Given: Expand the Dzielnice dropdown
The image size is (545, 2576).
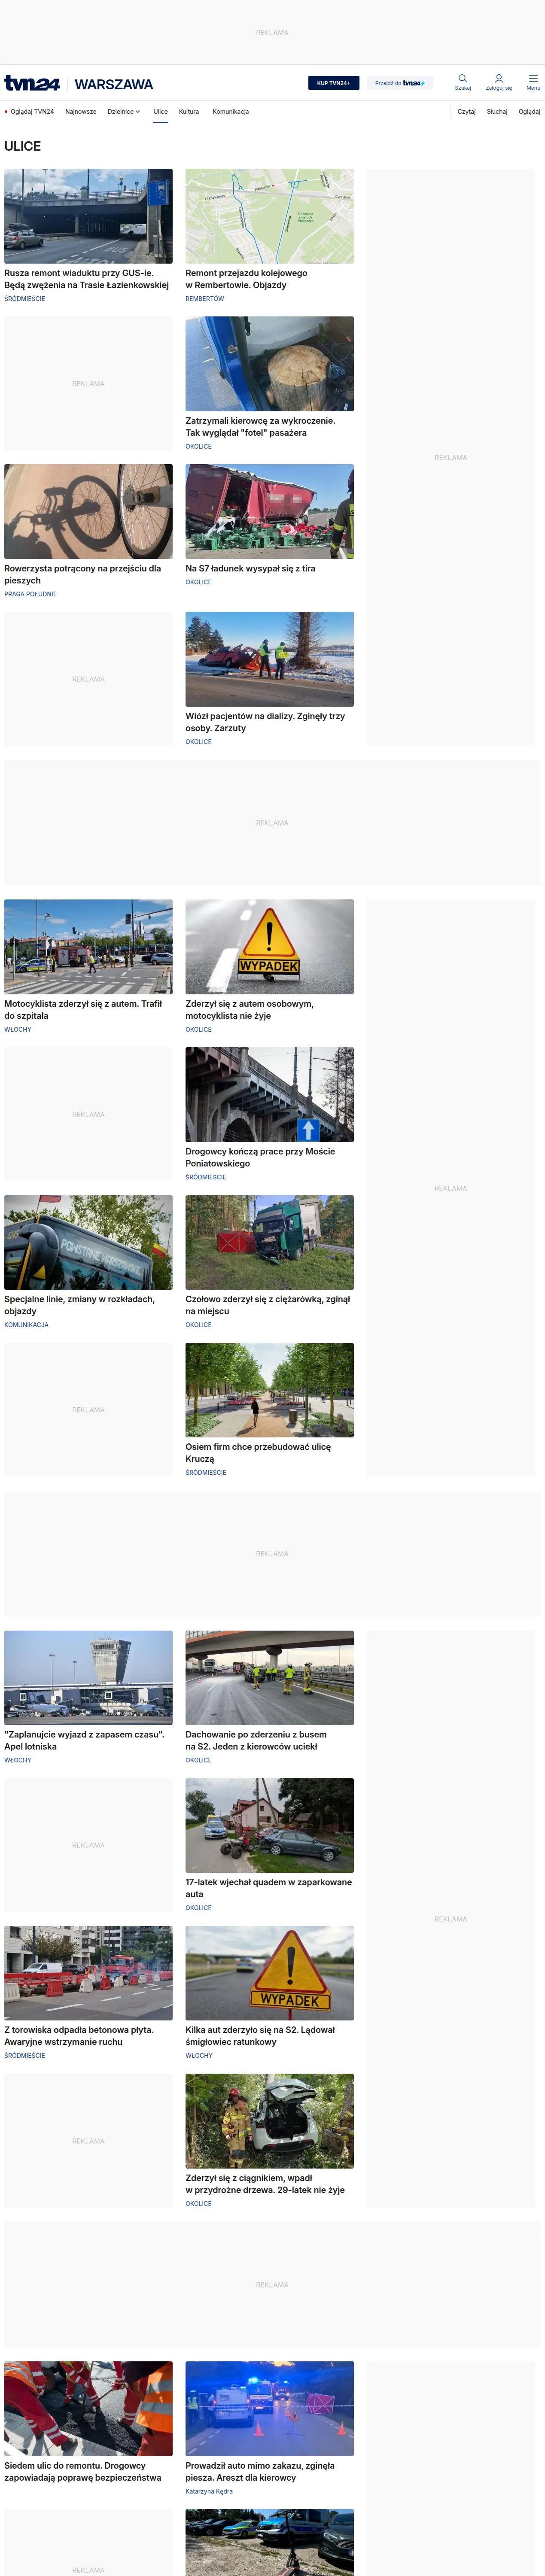Looking at the screenshot, I should tap(124, 112).
